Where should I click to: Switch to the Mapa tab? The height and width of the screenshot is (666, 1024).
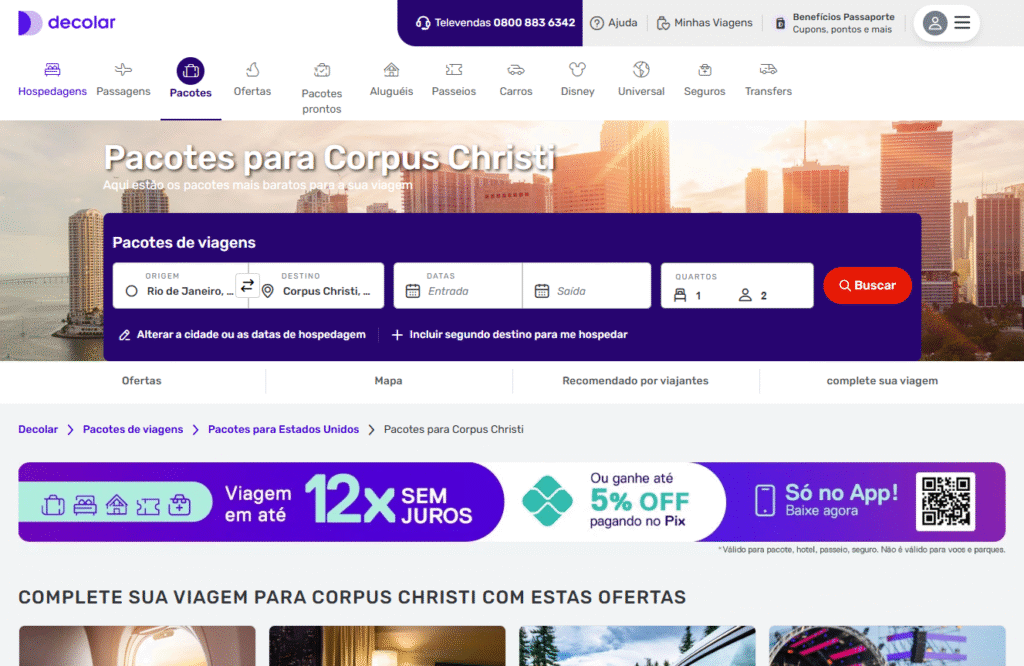point(389,381)
